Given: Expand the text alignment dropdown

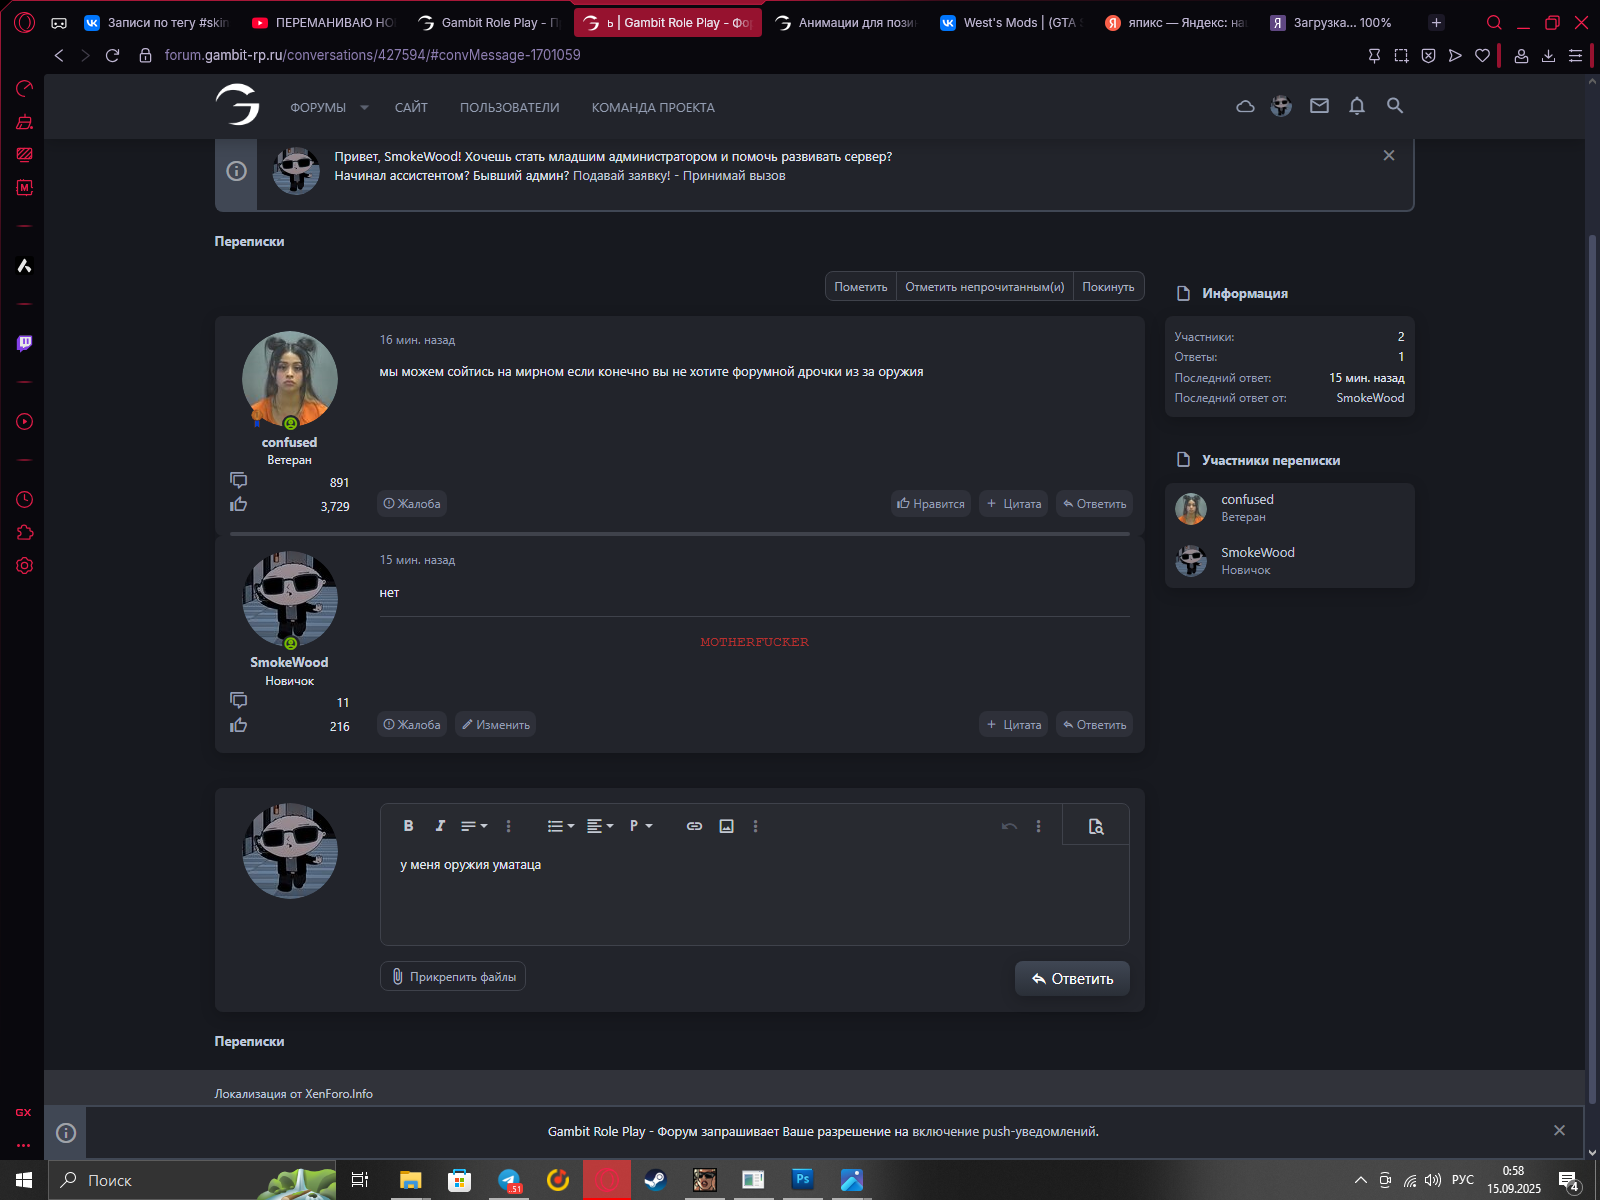Looking at the screenshot, I should [599, 826].
